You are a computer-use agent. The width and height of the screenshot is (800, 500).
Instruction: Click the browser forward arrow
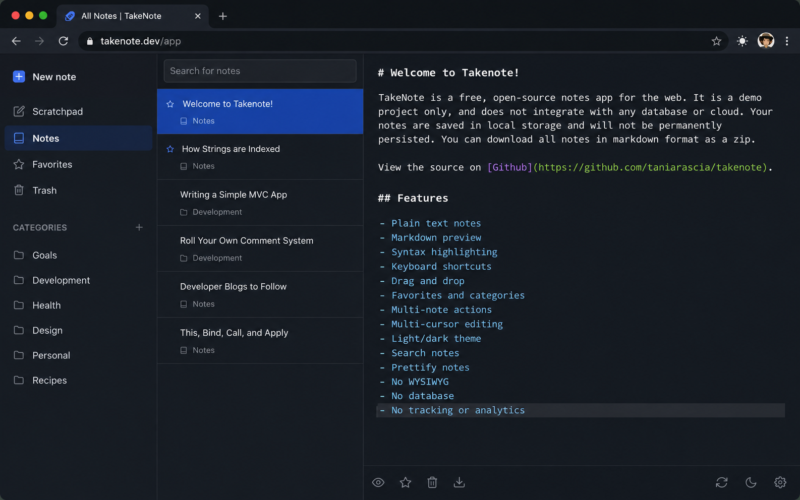[x=39, y=41]
